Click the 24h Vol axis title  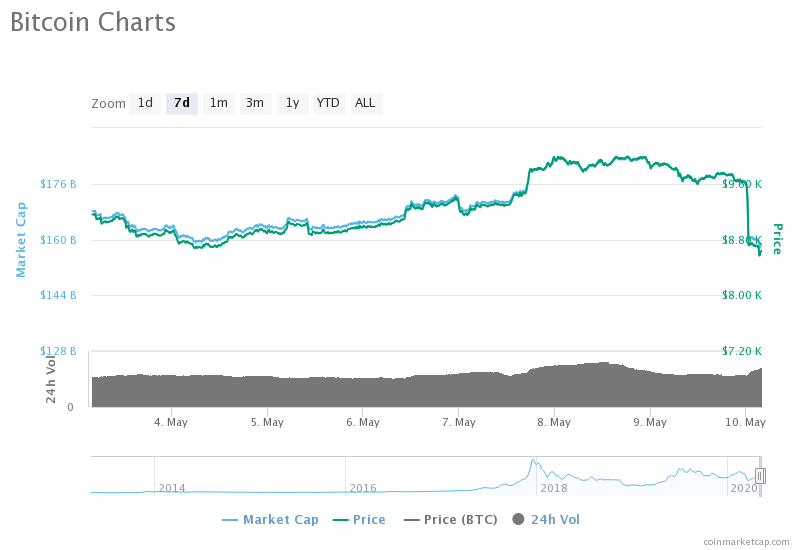click(51, 379)
